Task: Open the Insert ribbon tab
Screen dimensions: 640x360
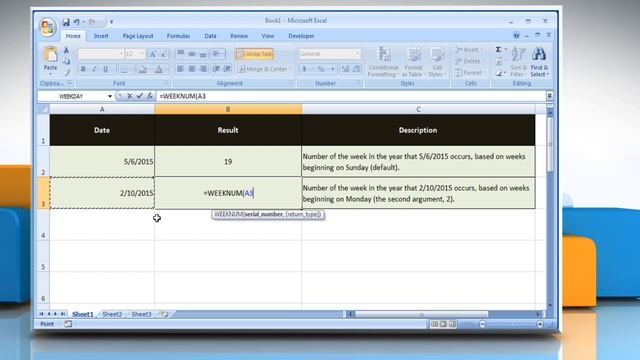Action: (101, 36)
